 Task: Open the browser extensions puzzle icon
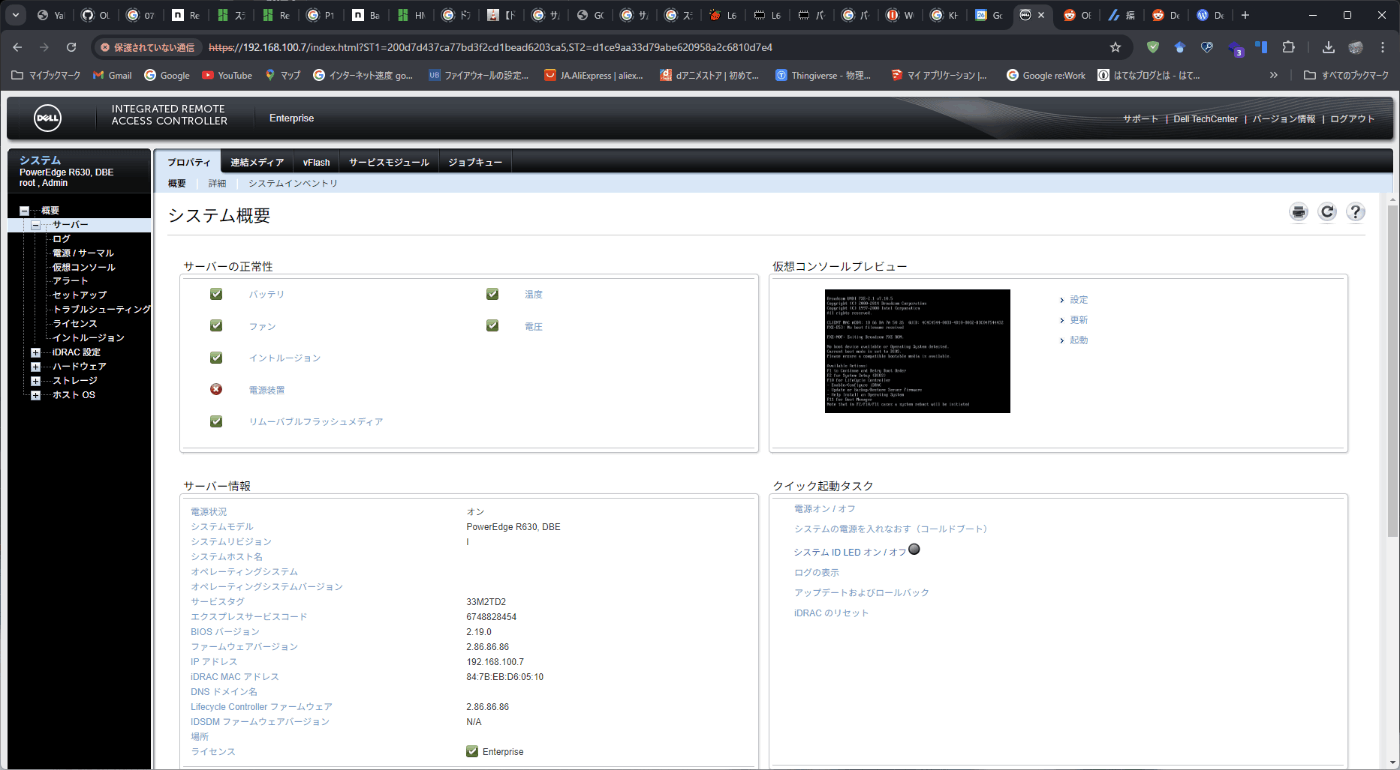click(1288, 47)
